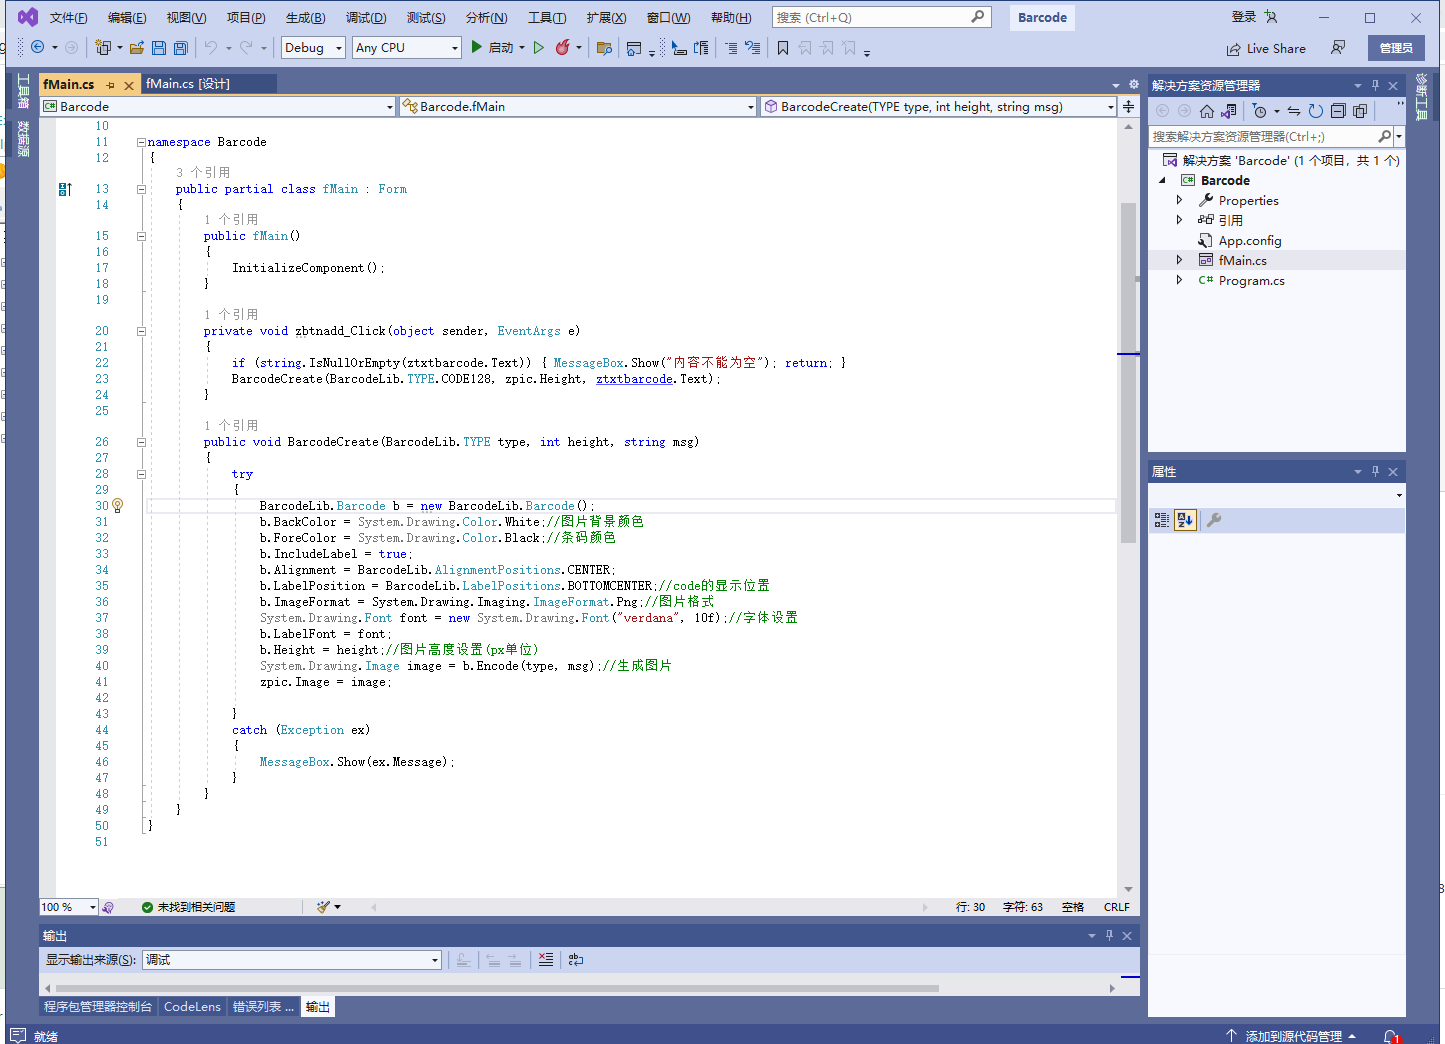Expand the fMain.cs tree node
Screen dimensions: 1445x1044
[x=1179, y=260]
